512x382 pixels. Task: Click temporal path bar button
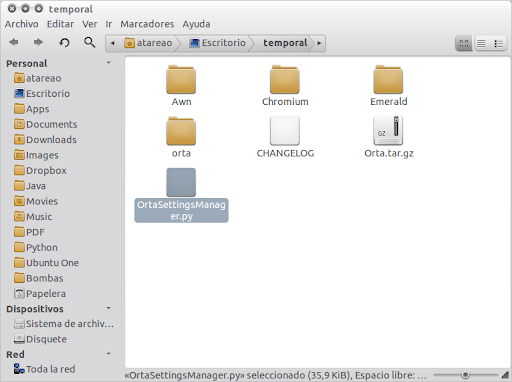(x=285, y=43)
